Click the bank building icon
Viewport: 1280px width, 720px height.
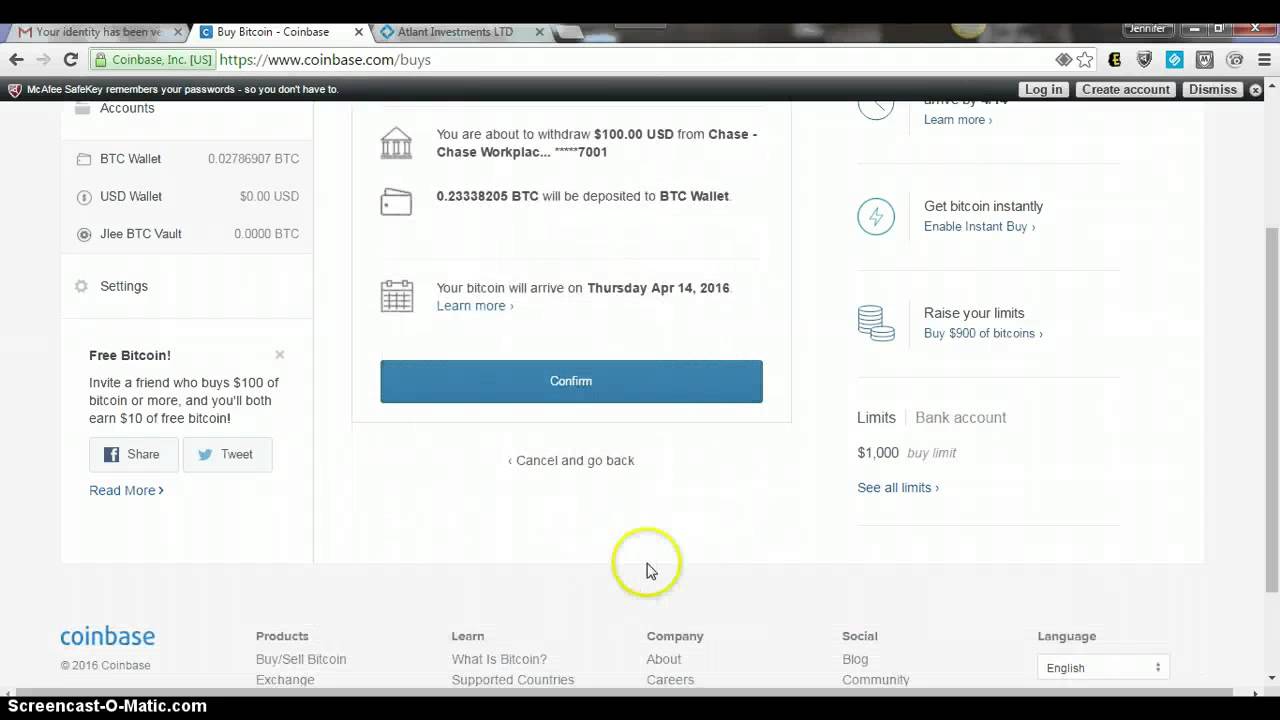[396, 142]
